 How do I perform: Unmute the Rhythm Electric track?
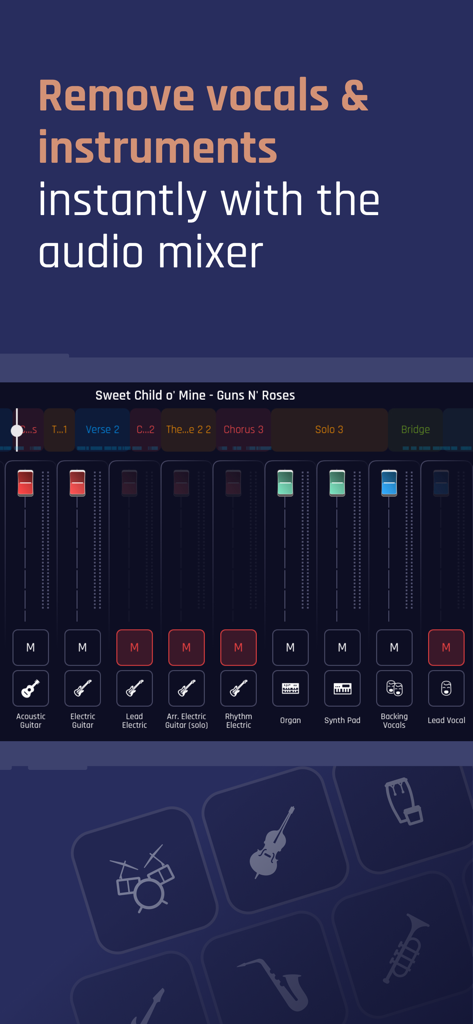pyautogui.click(x=238, y=647)
